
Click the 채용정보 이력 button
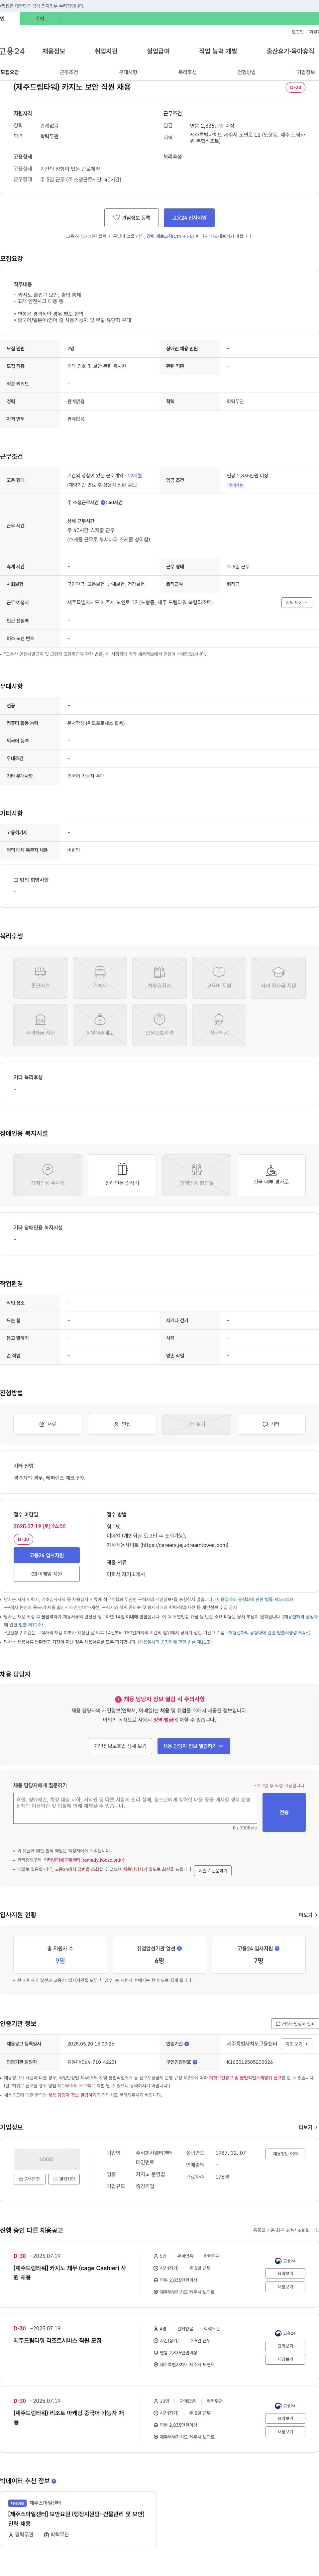285,2154
